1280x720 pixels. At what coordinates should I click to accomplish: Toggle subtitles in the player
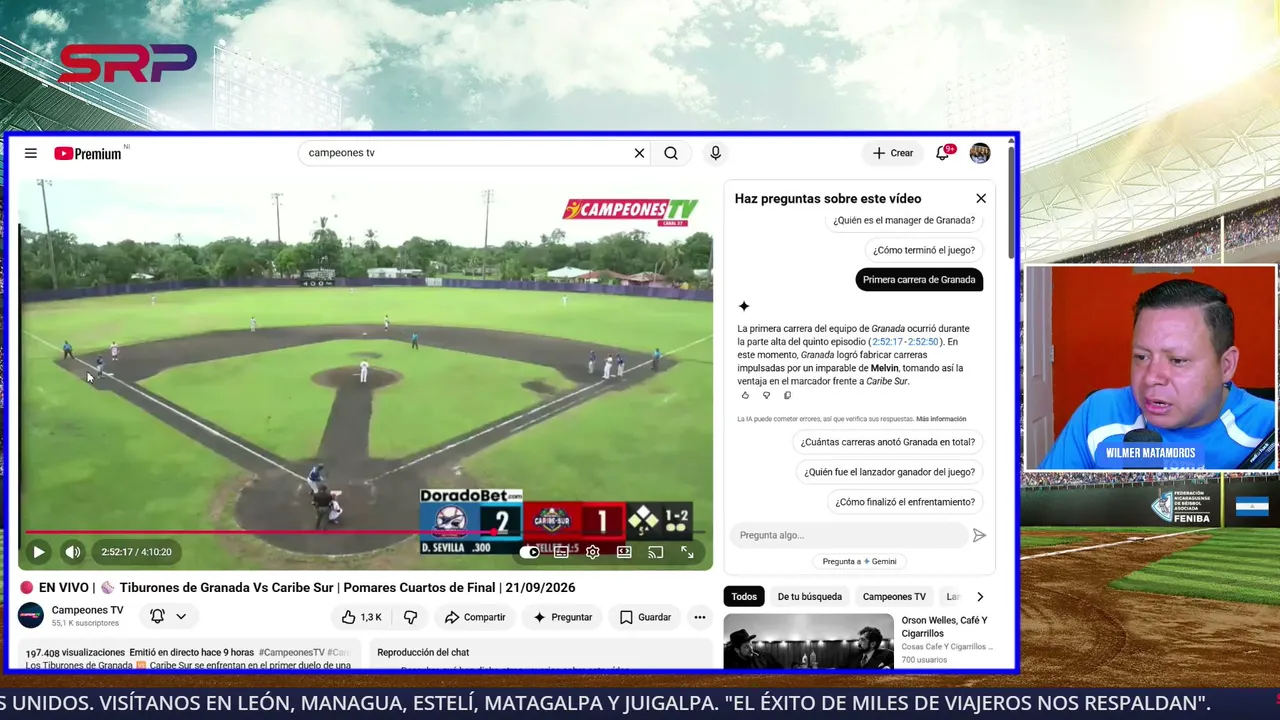point(561,552)
